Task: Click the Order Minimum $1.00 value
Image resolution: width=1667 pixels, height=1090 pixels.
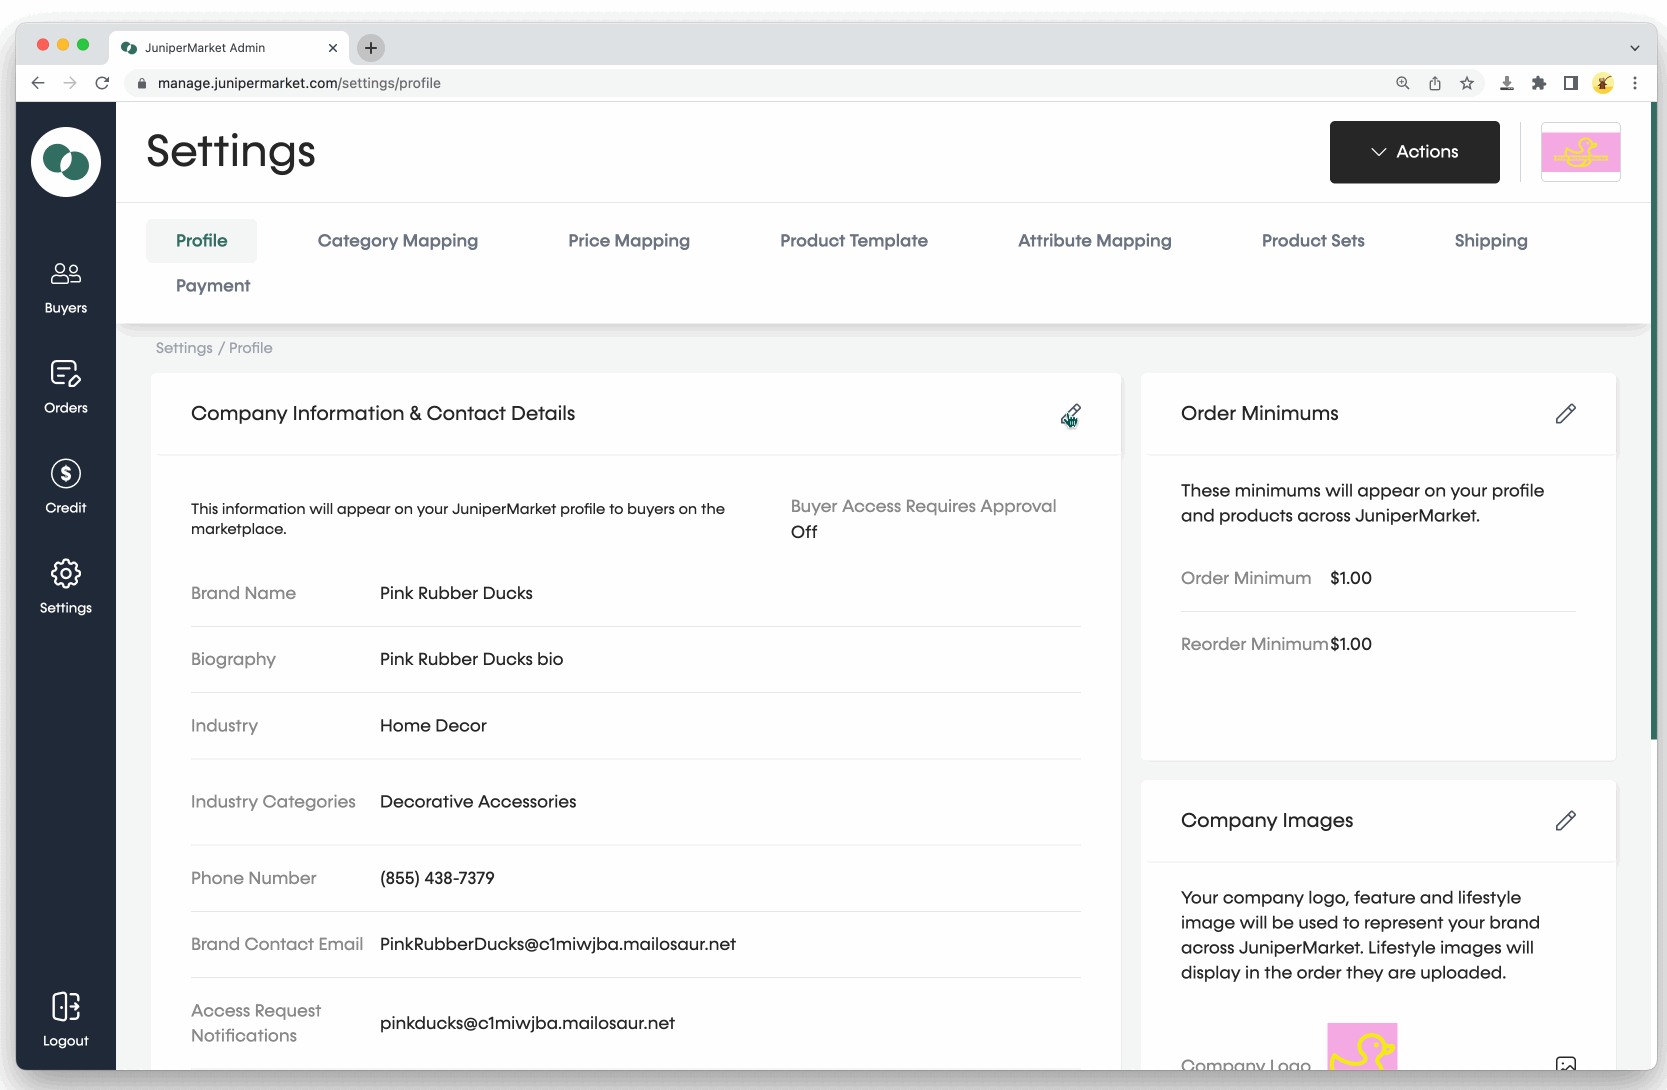Action: point(1351,578)
